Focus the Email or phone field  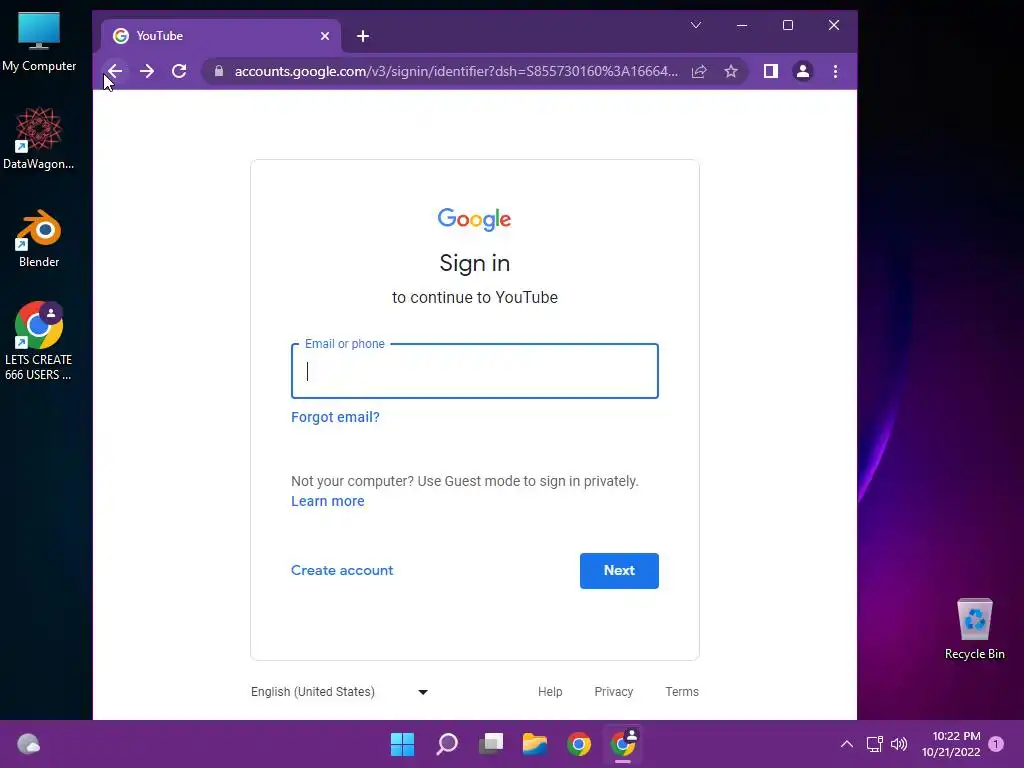(475, 371)
